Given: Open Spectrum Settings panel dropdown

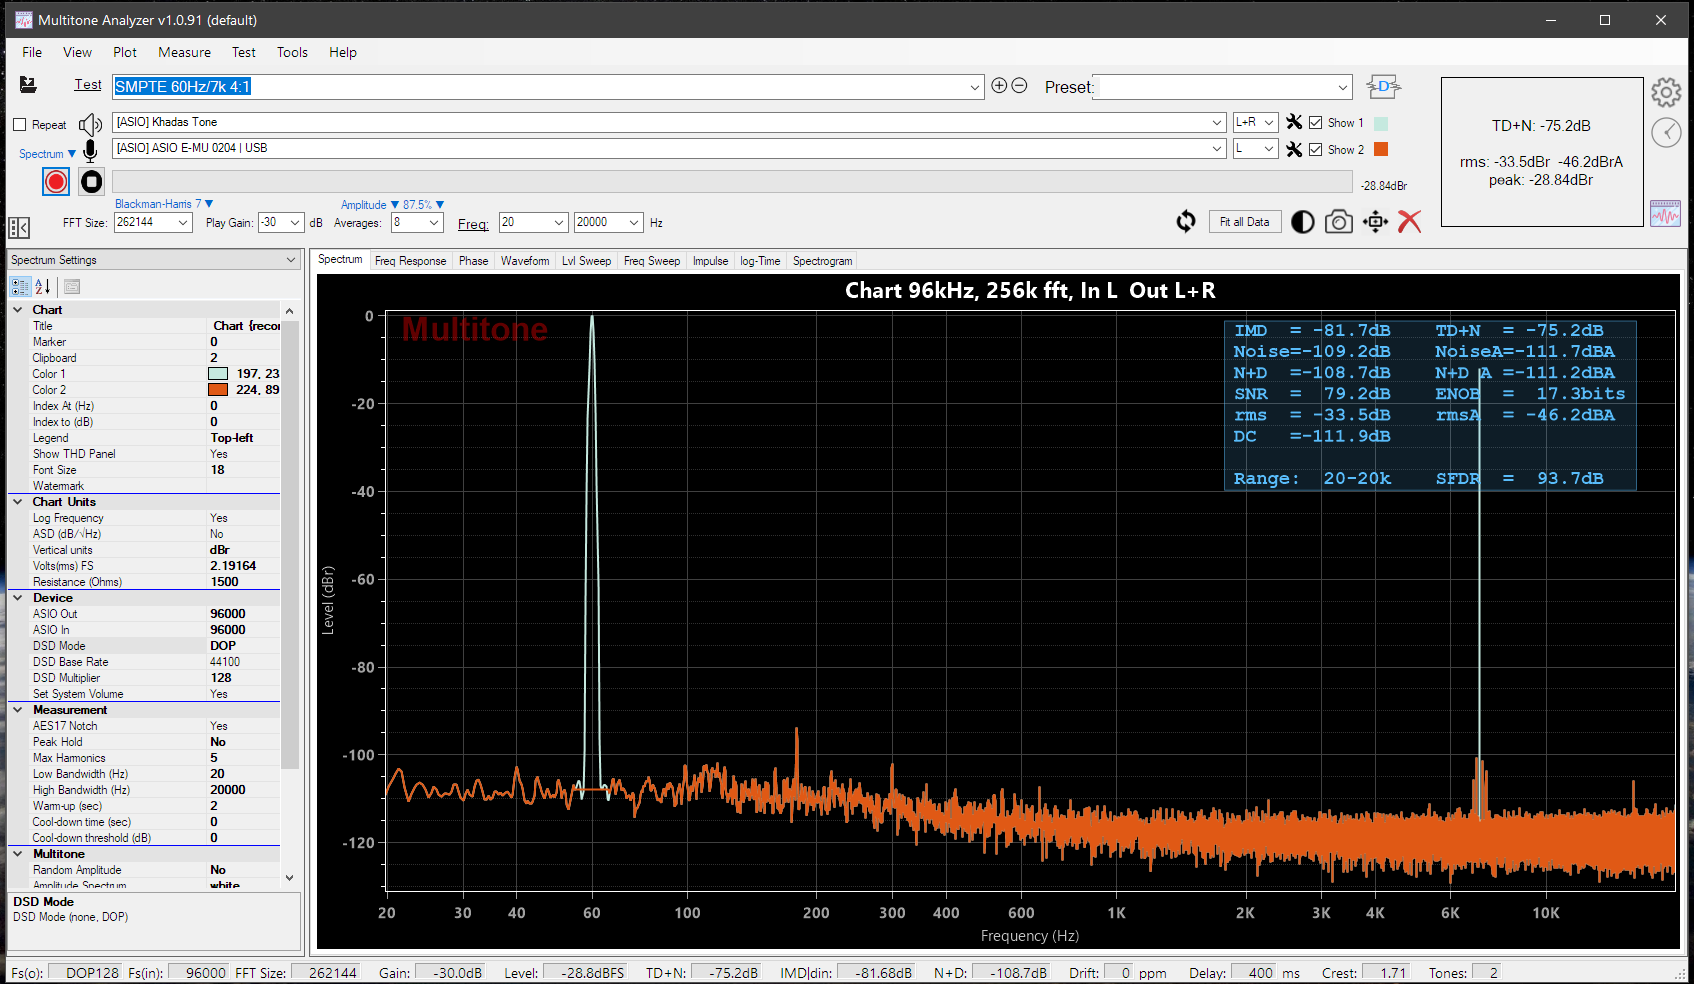Looking at the screenshot, I should 291,260.
